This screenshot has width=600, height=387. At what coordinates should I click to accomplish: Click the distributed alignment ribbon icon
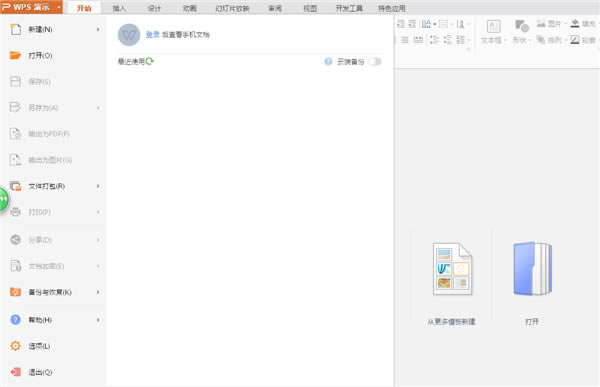[419, 40]
